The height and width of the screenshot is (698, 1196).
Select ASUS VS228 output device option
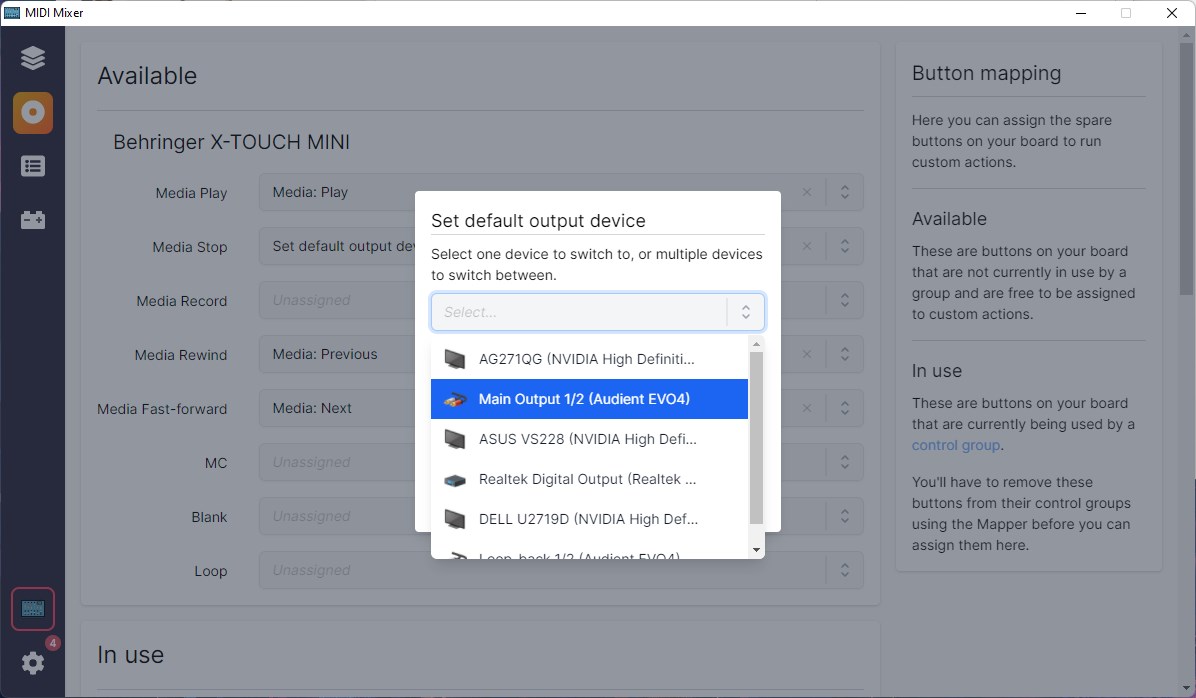tap(587, 439)
